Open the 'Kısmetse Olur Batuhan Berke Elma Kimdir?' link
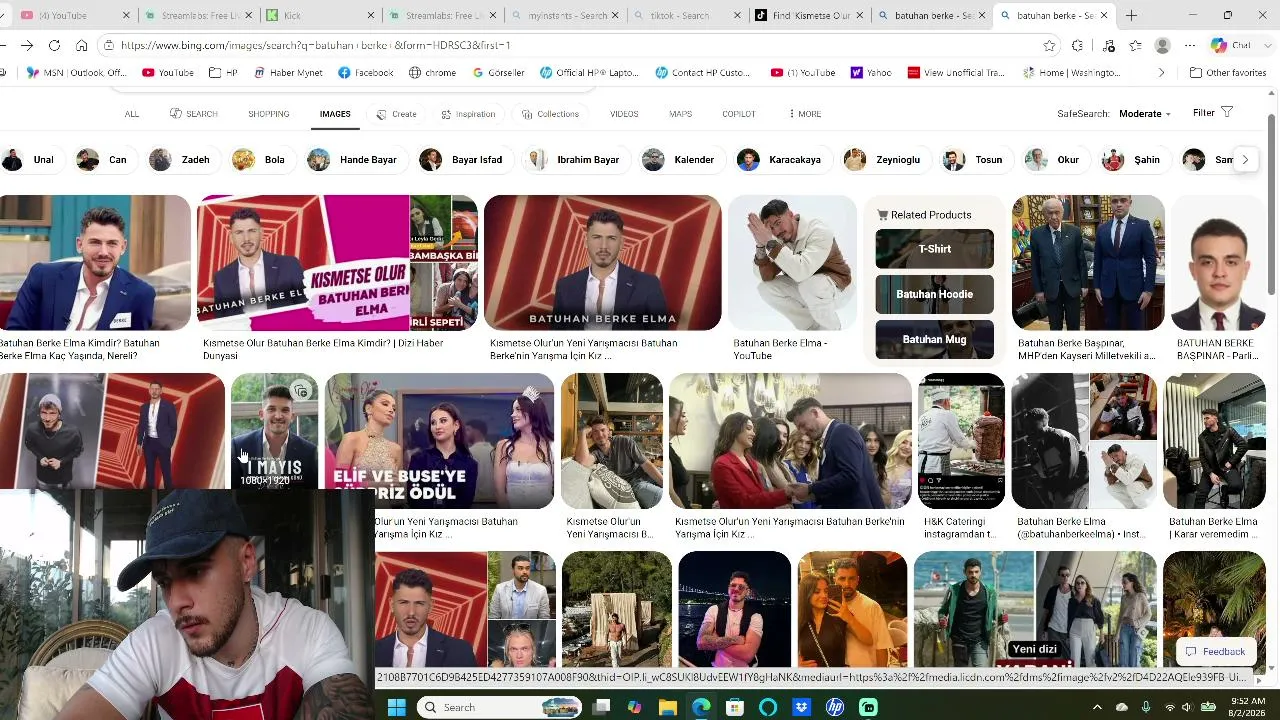The width and height of the screenshot is (1280, 720). pyautogui.click(x=323, y=349)
